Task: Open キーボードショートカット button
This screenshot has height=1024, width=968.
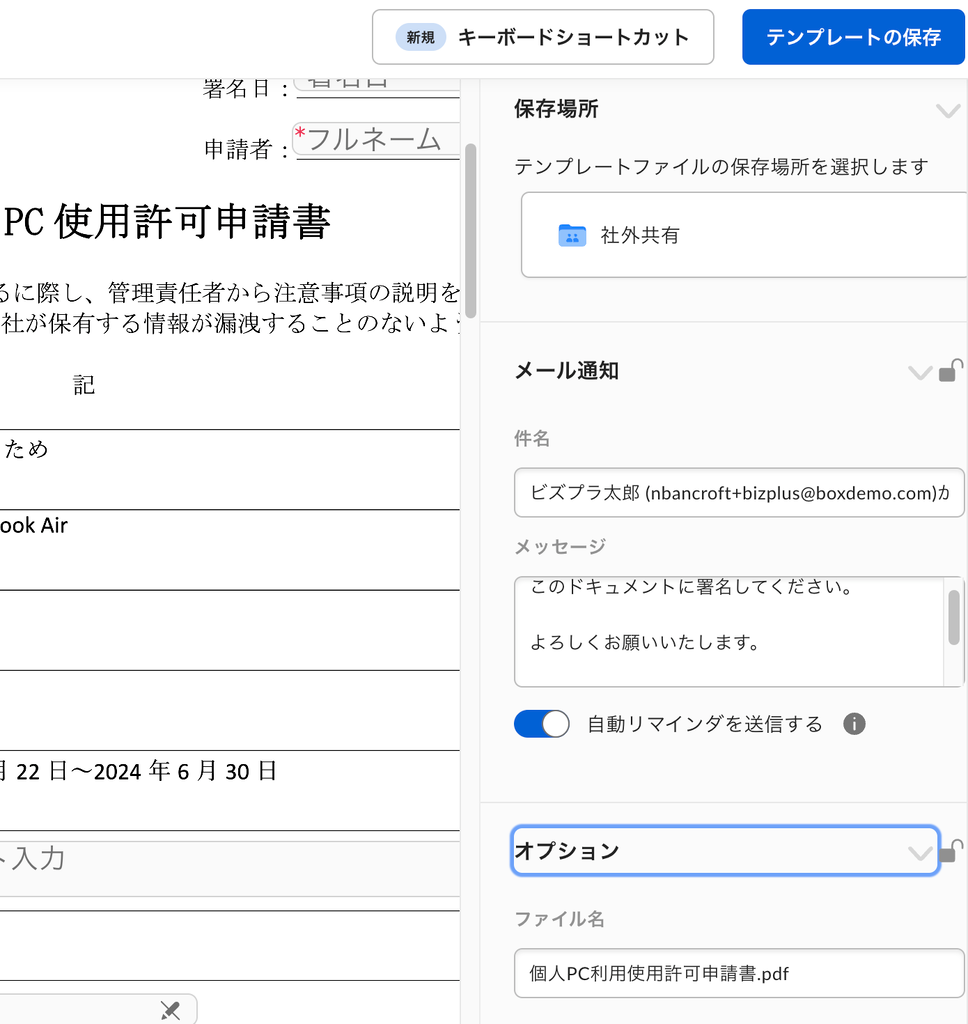Action: [543, 37]
